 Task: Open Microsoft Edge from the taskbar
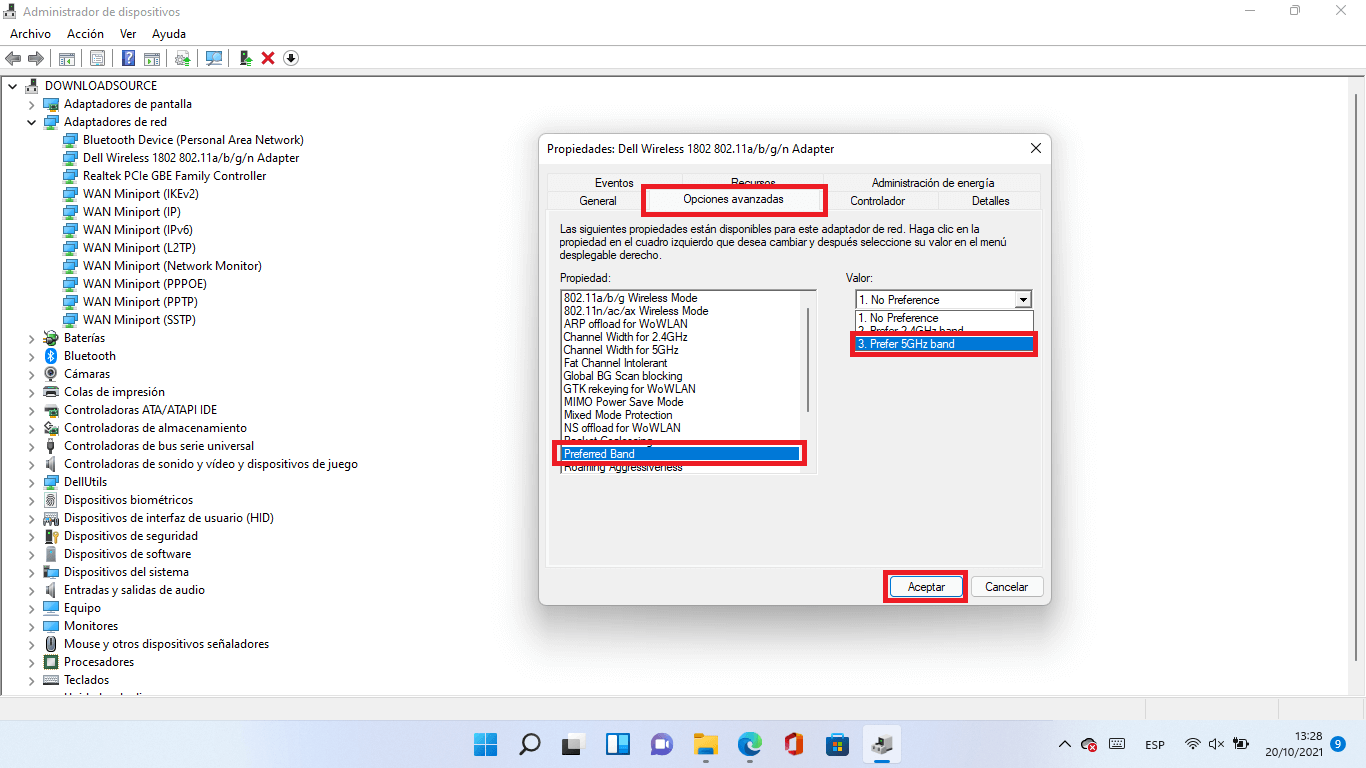point(750,744)
